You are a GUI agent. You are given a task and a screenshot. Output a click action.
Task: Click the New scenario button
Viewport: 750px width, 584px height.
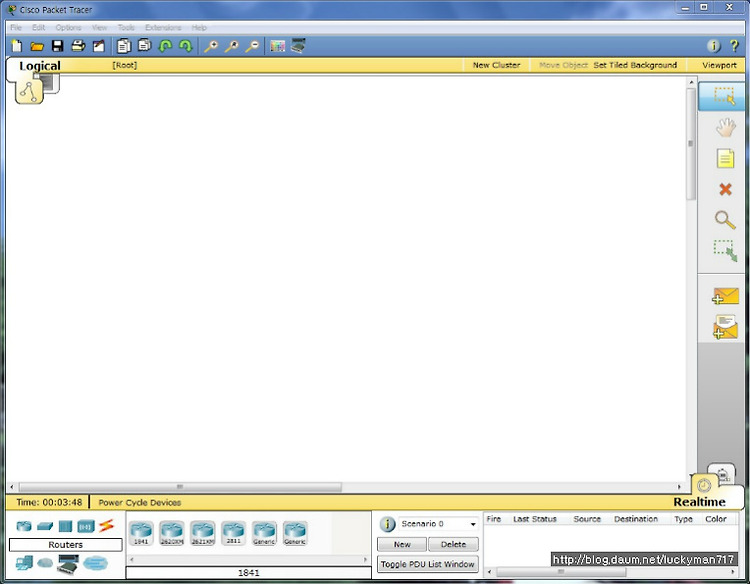pos(402,544)
